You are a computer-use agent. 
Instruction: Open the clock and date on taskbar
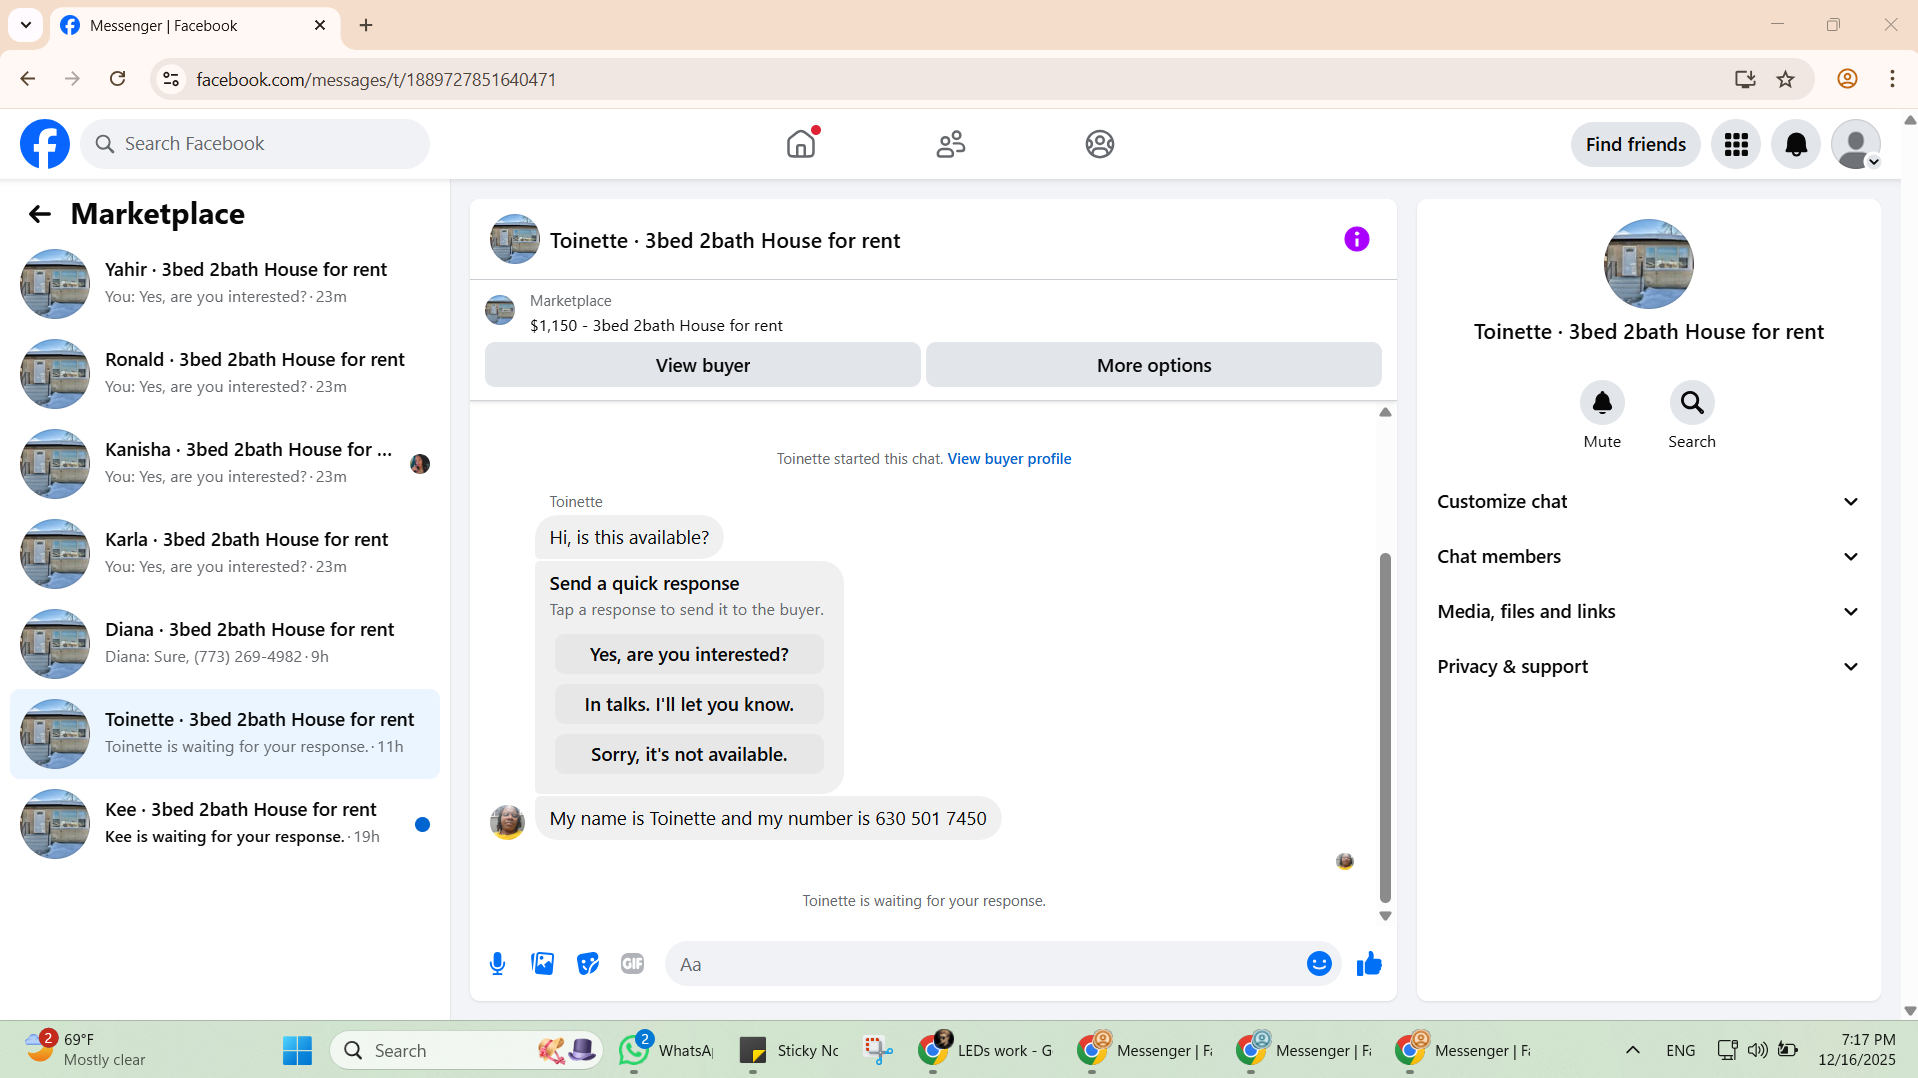click(1857, 1050)
